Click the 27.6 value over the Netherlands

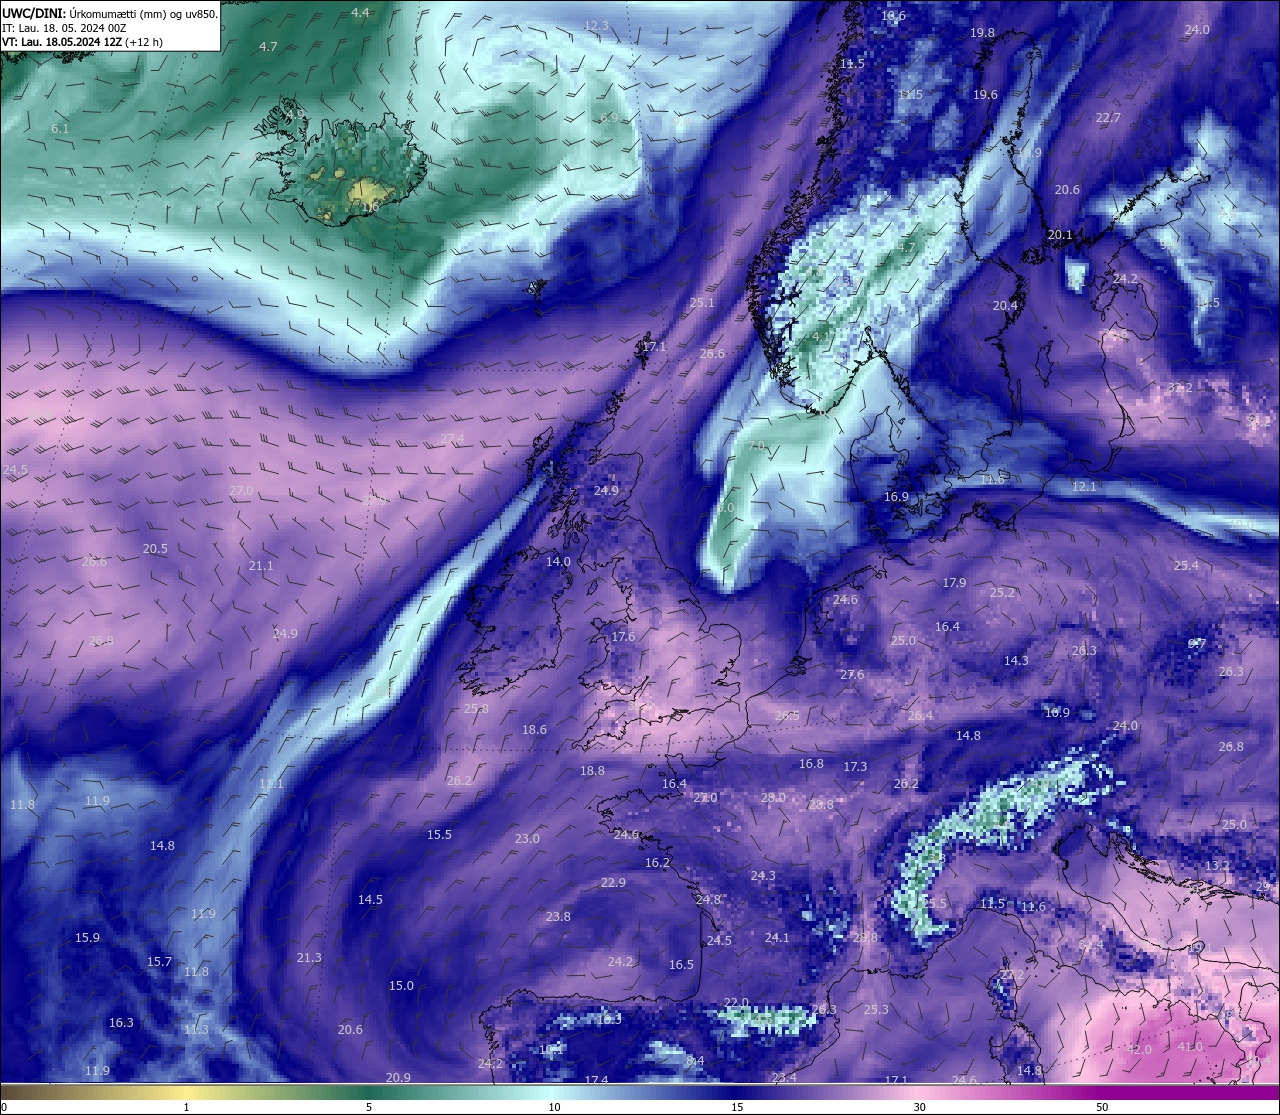click(x=852, y=675)
